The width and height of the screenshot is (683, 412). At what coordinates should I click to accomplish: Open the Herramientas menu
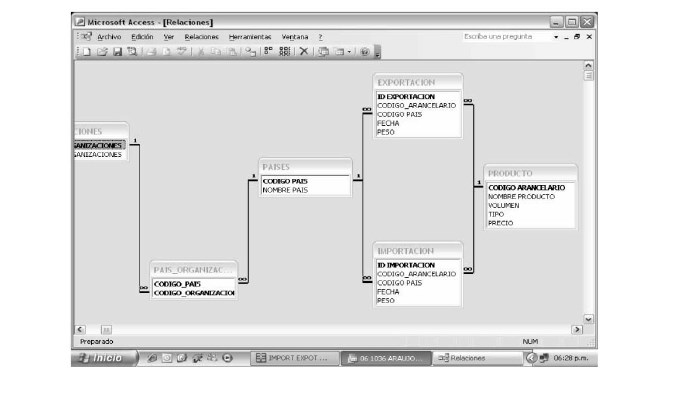[249, 36]
